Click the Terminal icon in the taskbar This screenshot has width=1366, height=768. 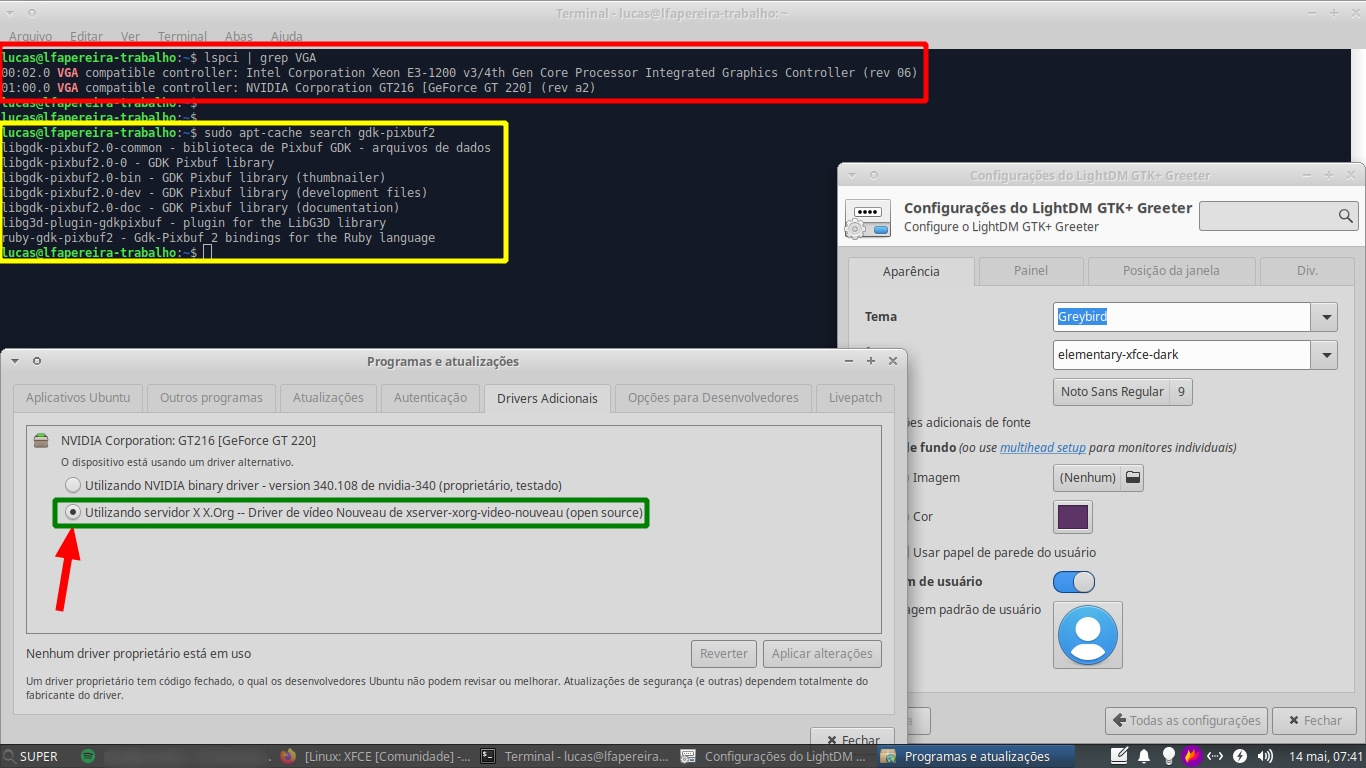pos(488,757)
